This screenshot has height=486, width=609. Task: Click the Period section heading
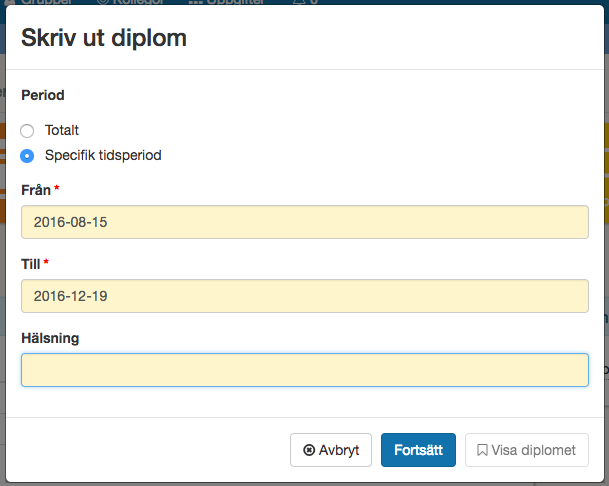pos(43,95)
